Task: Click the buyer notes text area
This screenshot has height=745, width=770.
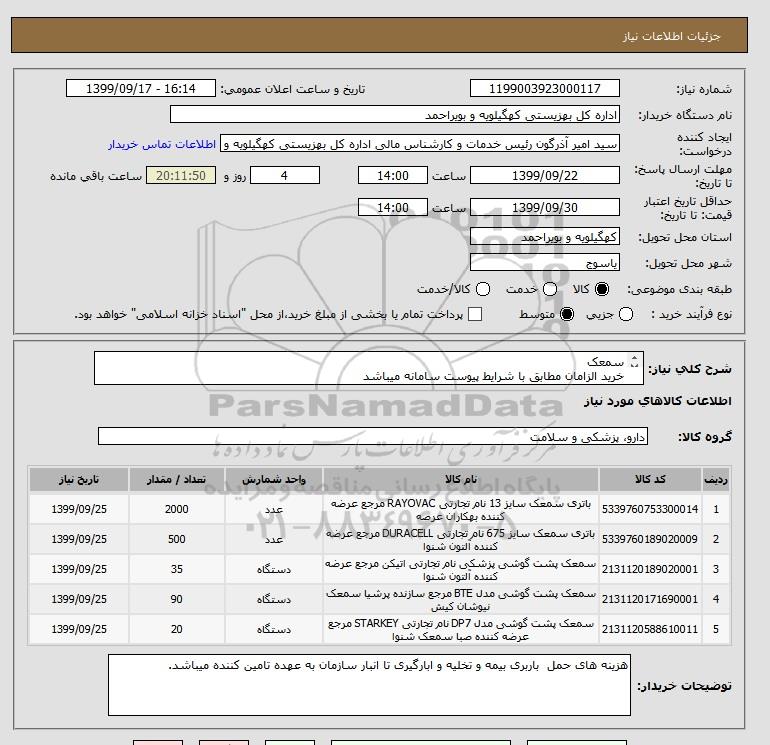Action: click(x=369, y=685)
